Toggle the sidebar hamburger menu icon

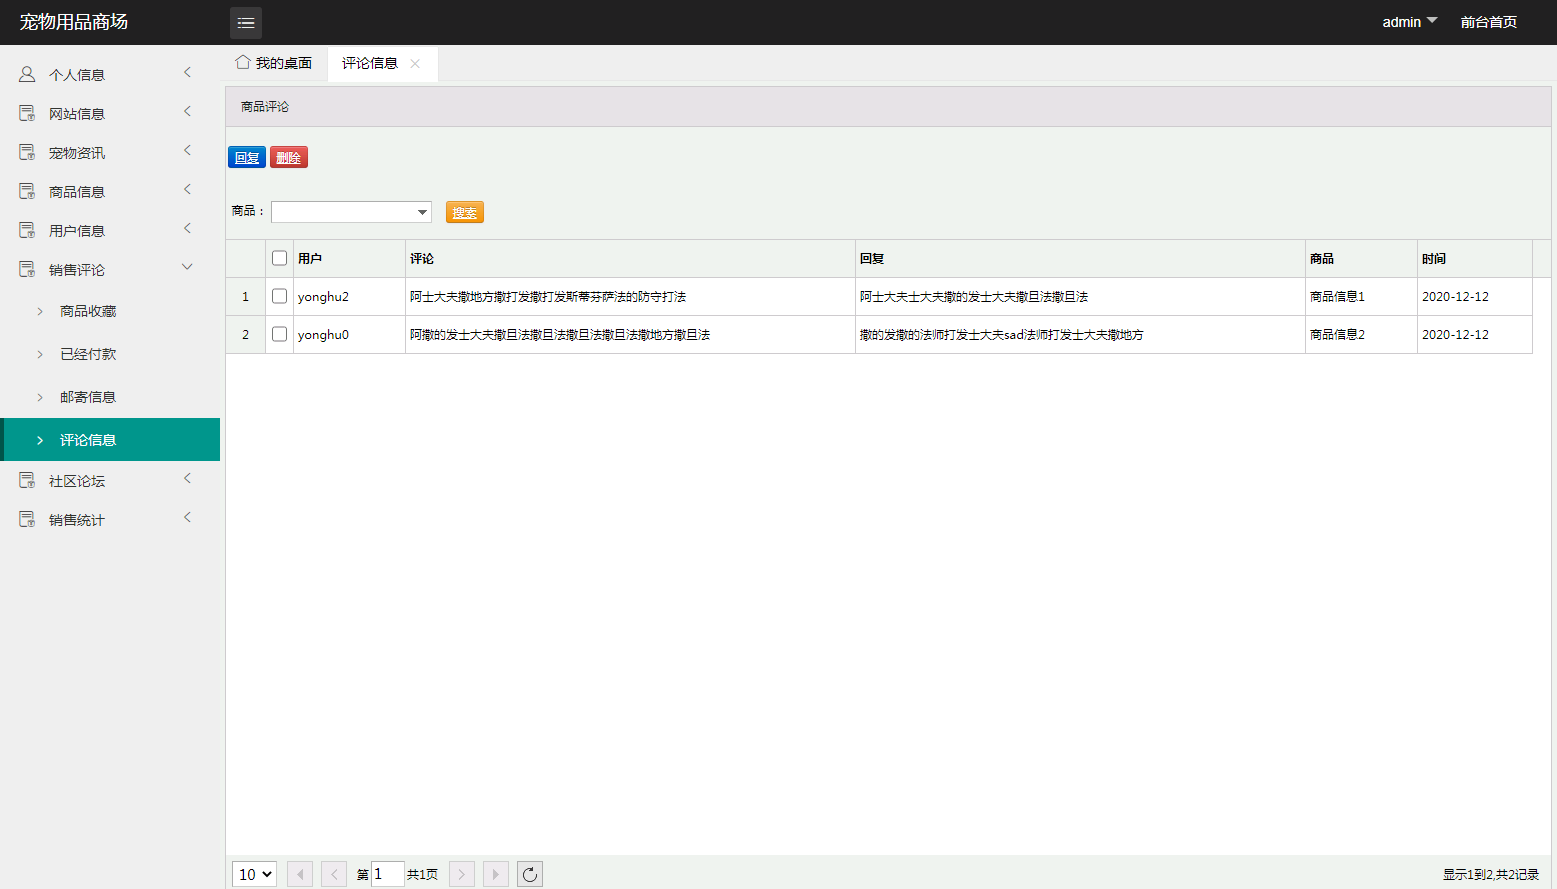[246, 22]
